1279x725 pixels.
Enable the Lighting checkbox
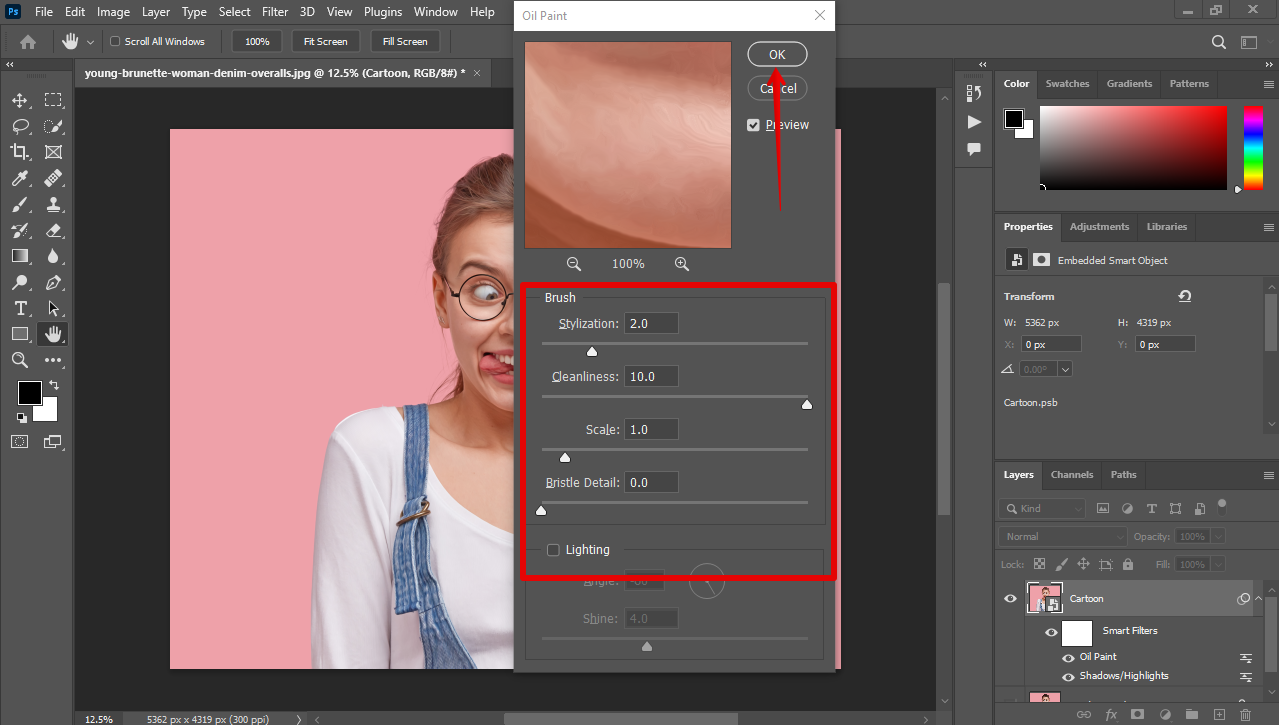[x=553, y=549]
